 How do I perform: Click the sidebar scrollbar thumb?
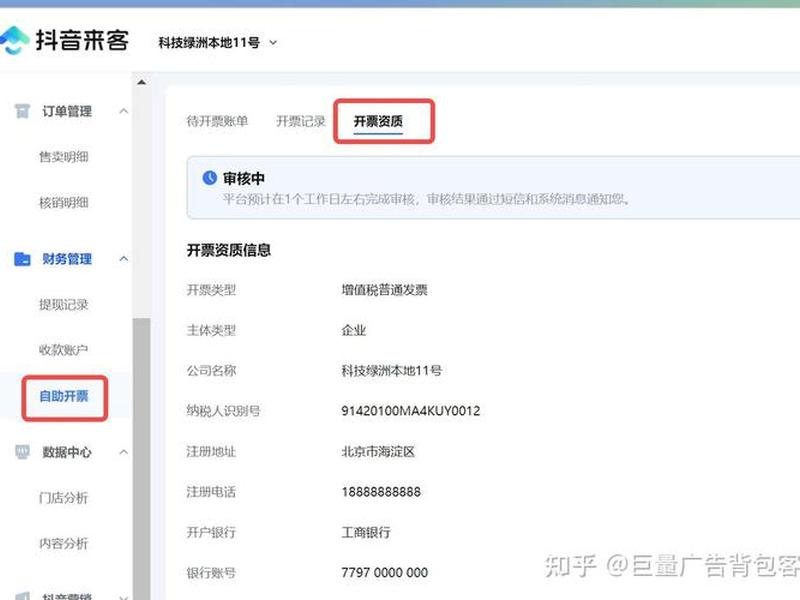[141, 459]
